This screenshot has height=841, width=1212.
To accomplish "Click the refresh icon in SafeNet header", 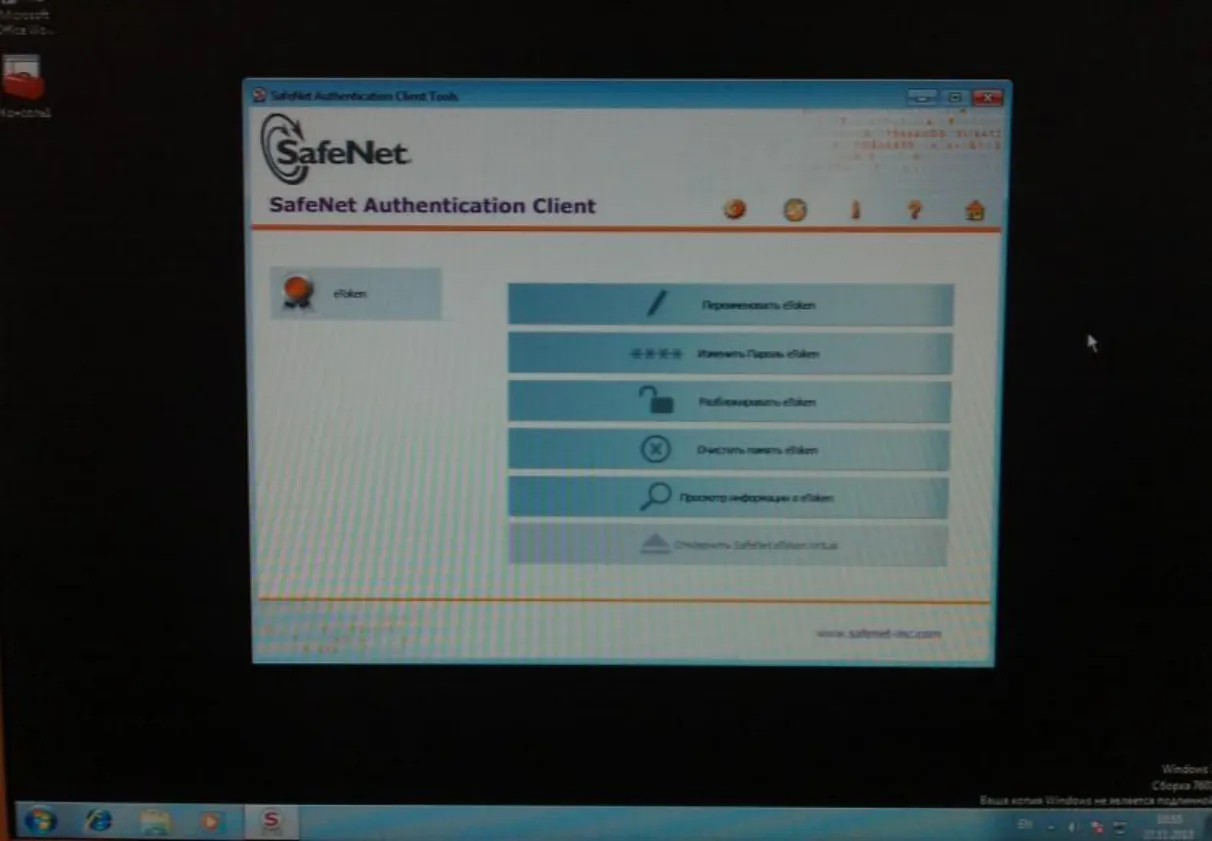I will point(795,209).
